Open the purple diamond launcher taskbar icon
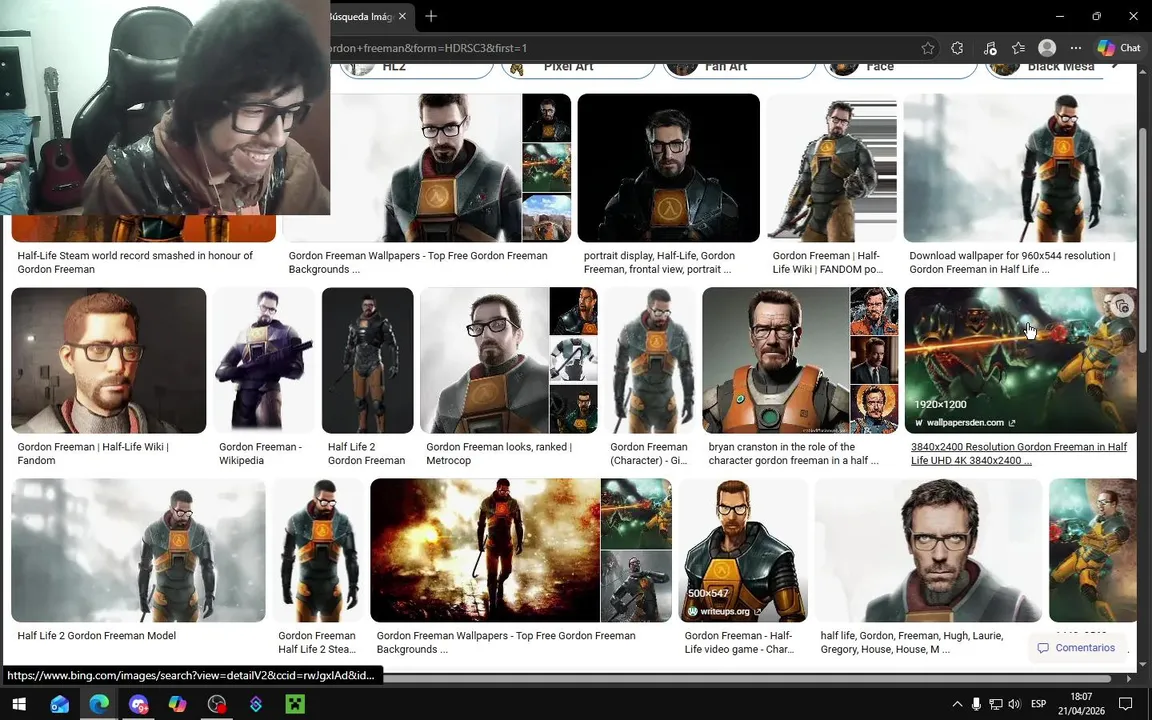The height and width of the screenshot is (720, 1152). point(256,704)
